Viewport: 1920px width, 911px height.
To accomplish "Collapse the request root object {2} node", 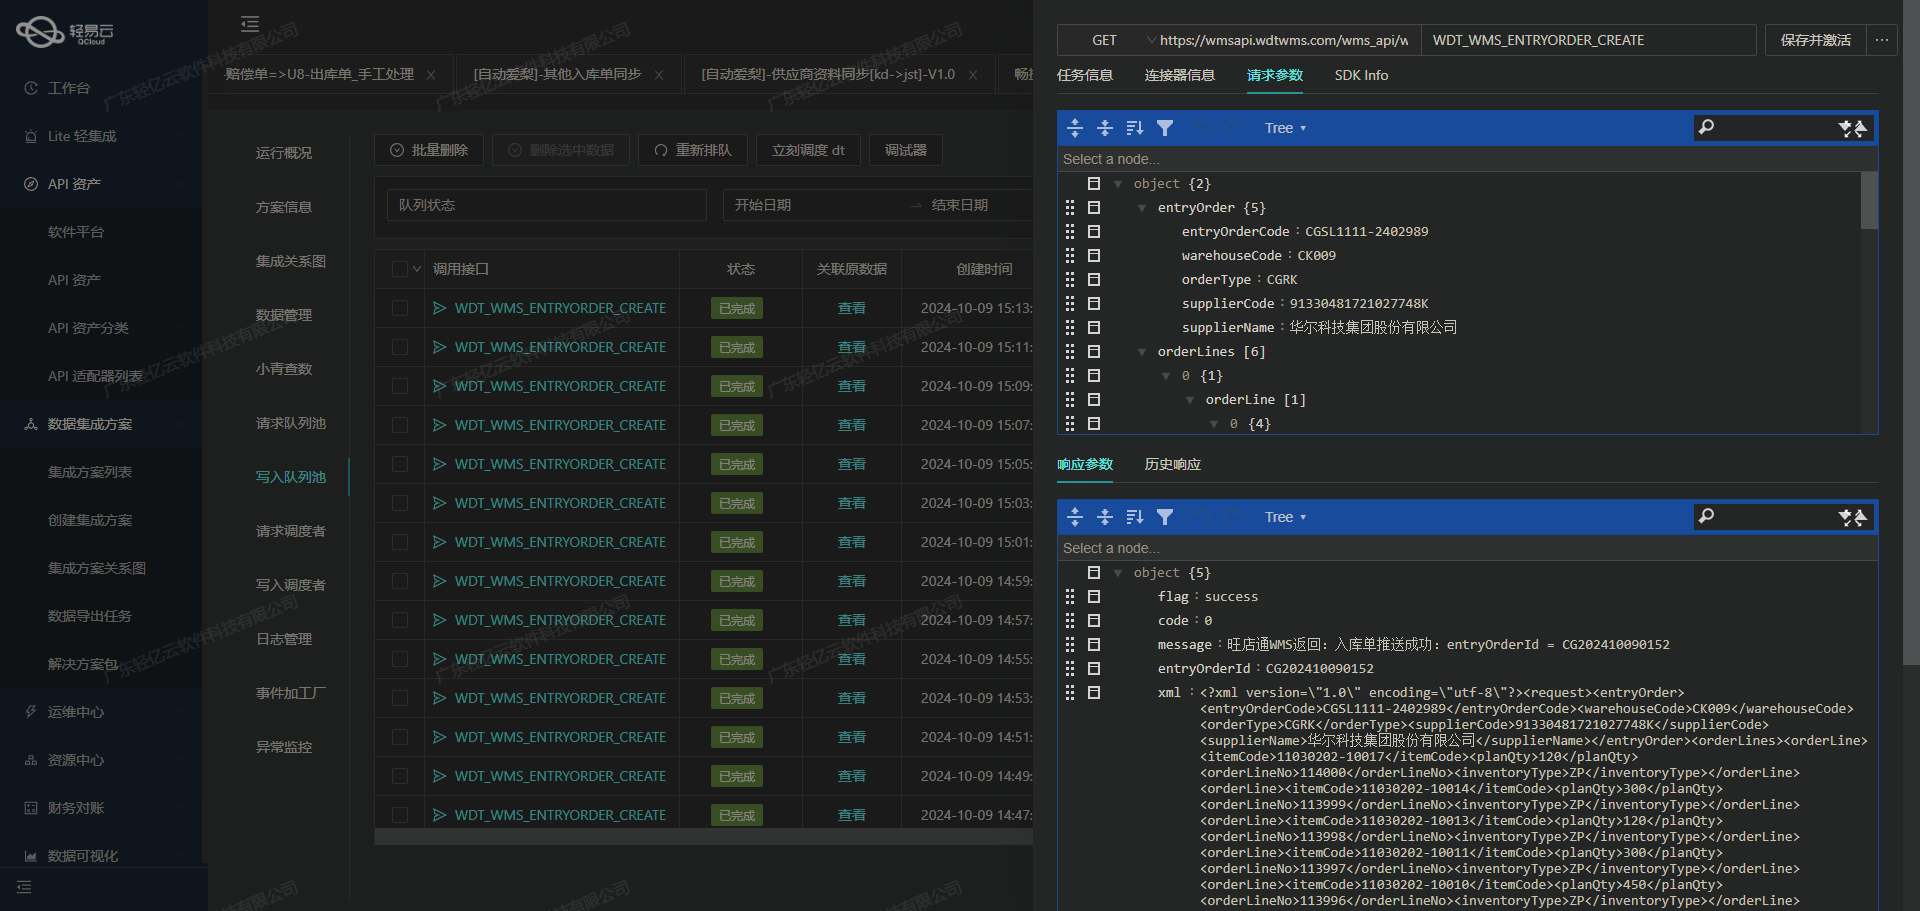I will pyautogui.click(x=1118, y=184).
